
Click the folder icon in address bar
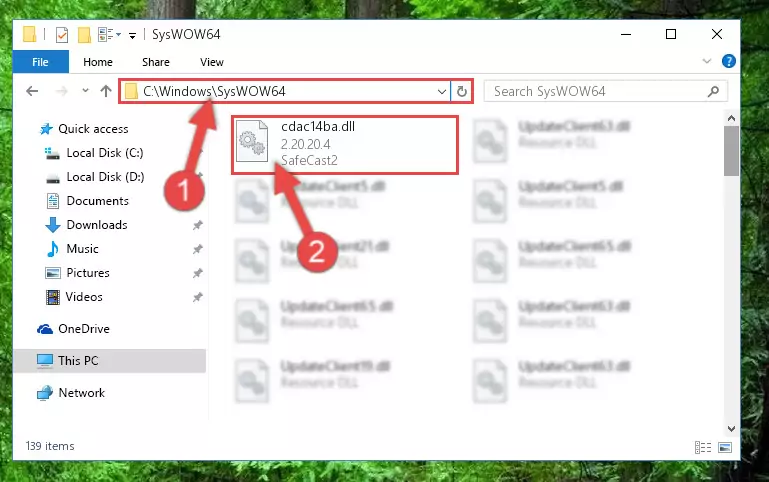(131, 91)
